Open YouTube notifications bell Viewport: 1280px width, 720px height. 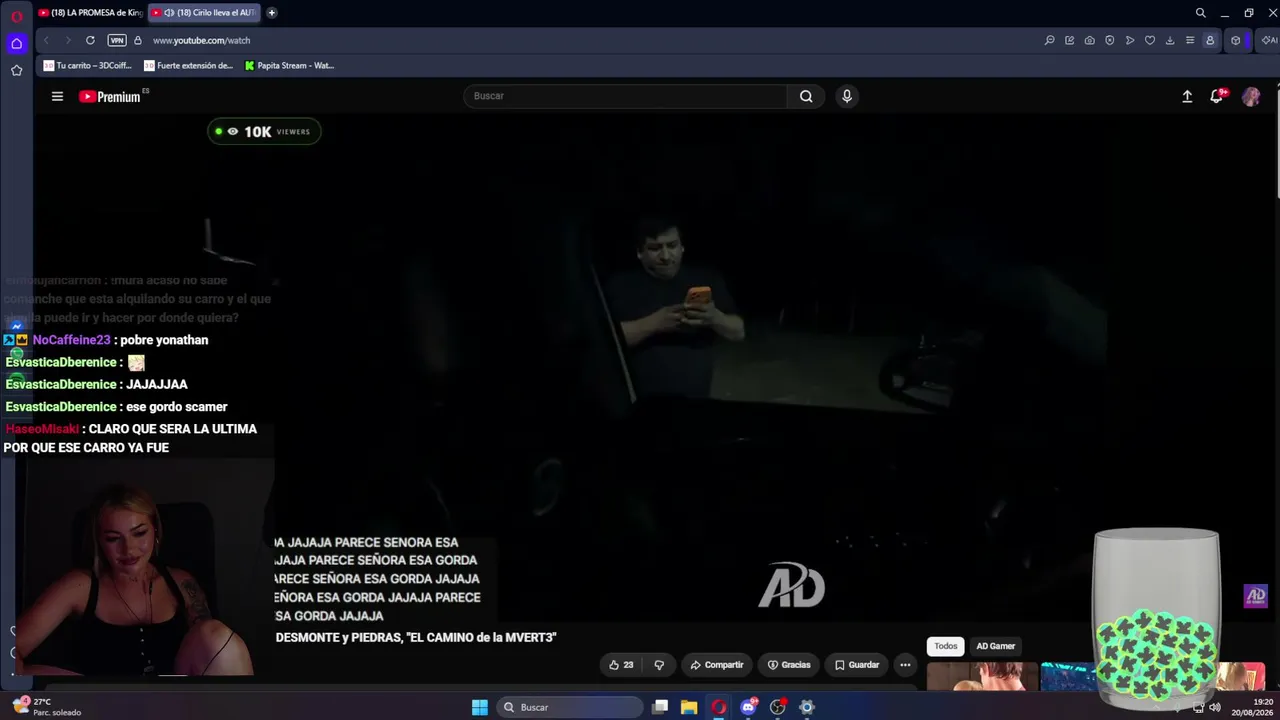1217,96
